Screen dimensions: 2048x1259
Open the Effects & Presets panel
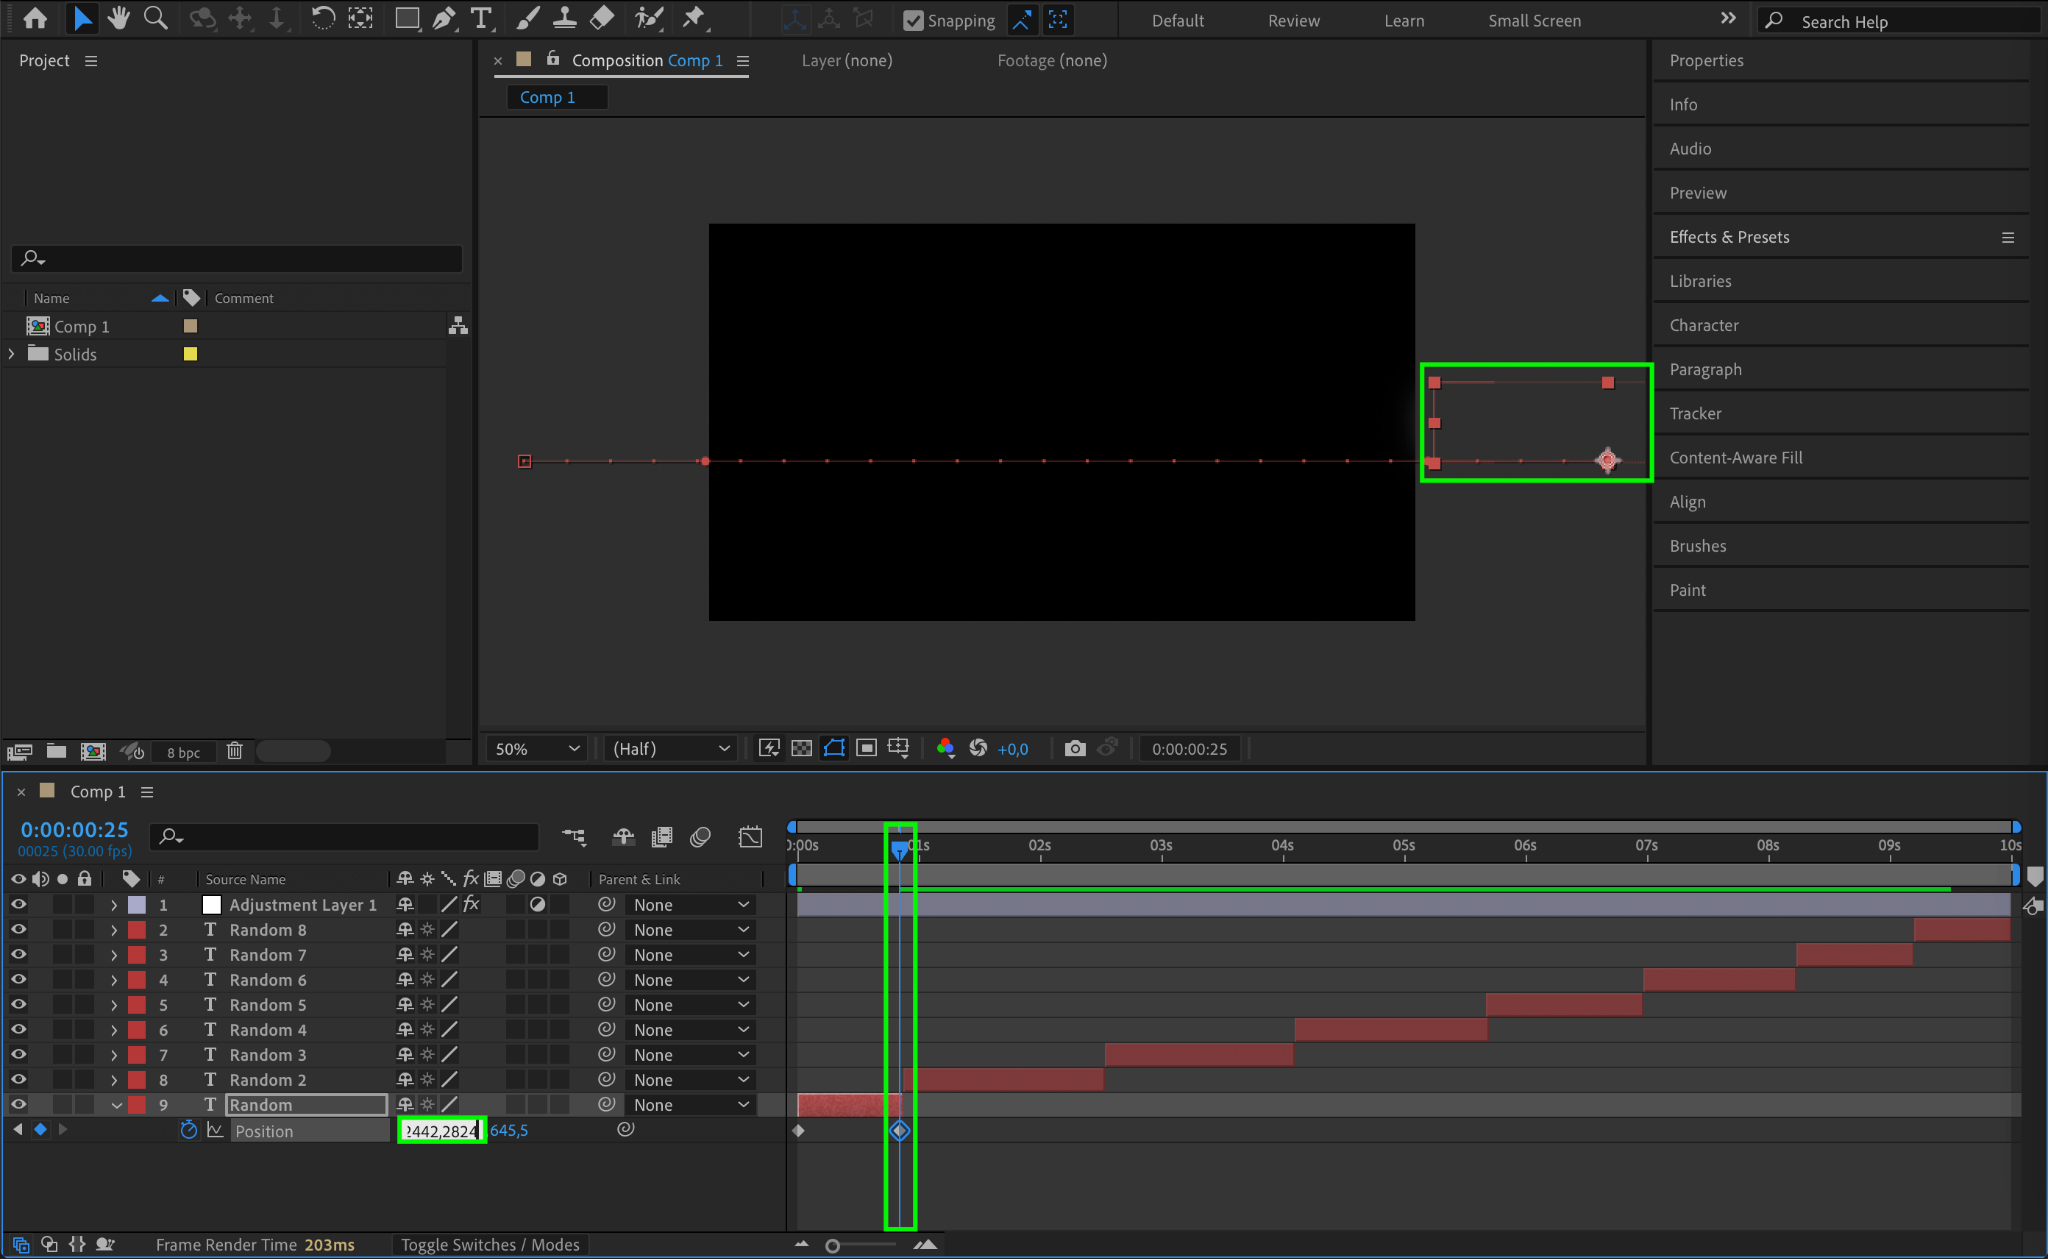pyautogui.click(x=1729, y=237)
